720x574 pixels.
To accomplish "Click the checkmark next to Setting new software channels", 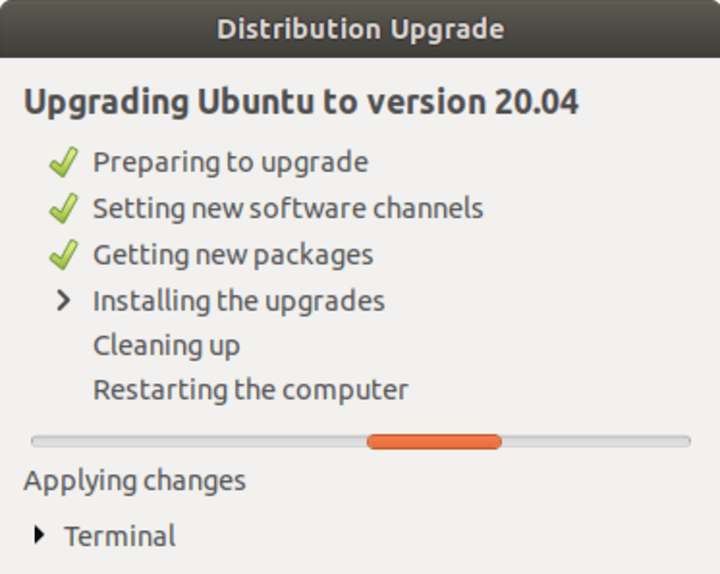I will tap(64, 208).
